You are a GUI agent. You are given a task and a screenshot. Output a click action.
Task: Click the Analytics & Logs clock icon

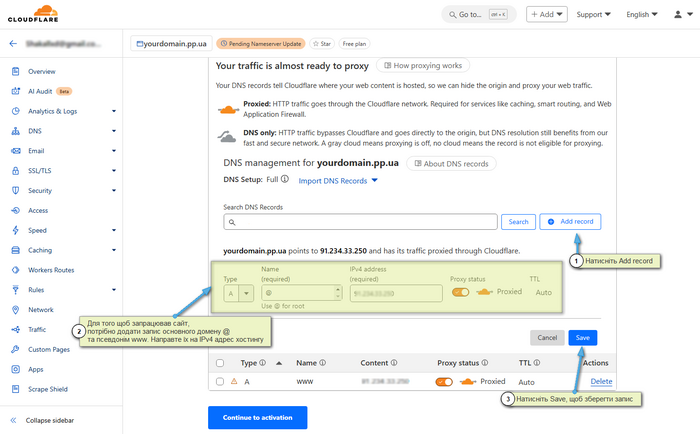(x=16, y=111)
